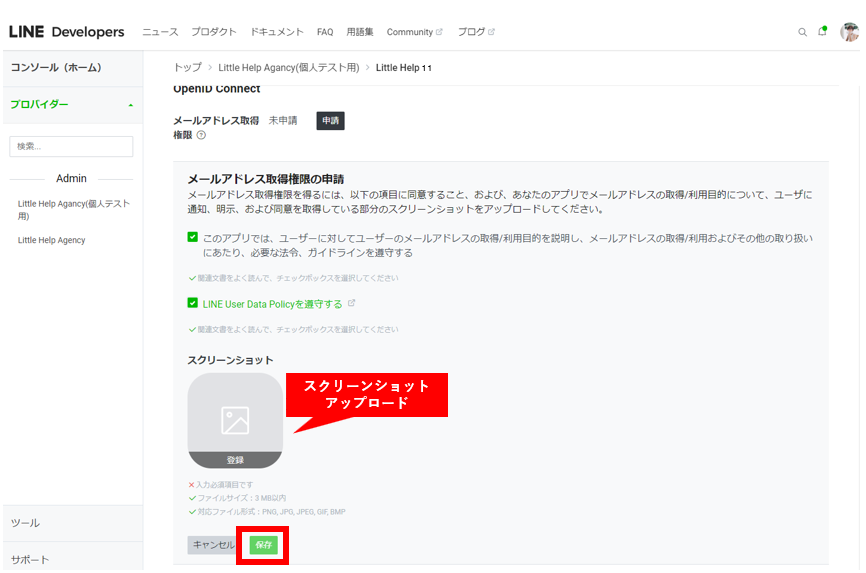Toggle the LINE User Data Policy checkbox
This screenshot has width=866, height=573.
click(x=193, y=304)
